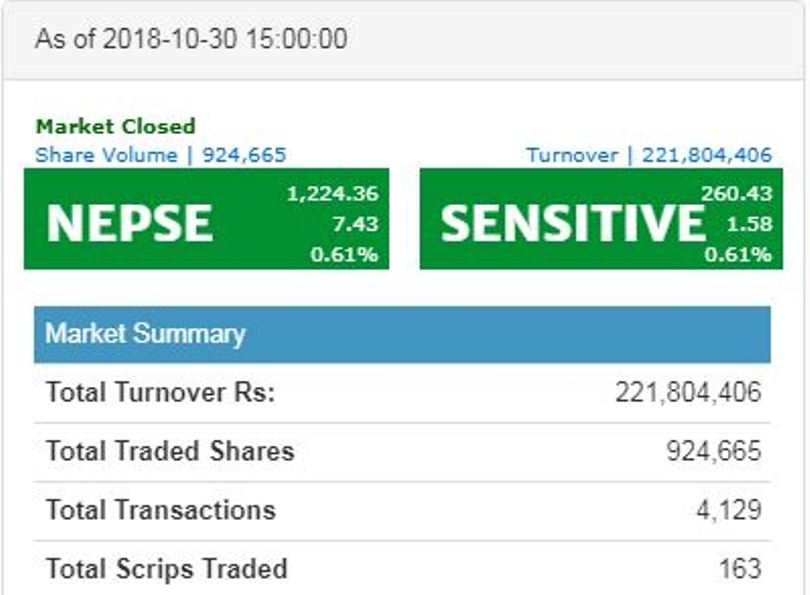Click the 221,804,406 value in summary table
This screenshot has height=595, width=810.
pyautogui.click(x=688, y=392)
